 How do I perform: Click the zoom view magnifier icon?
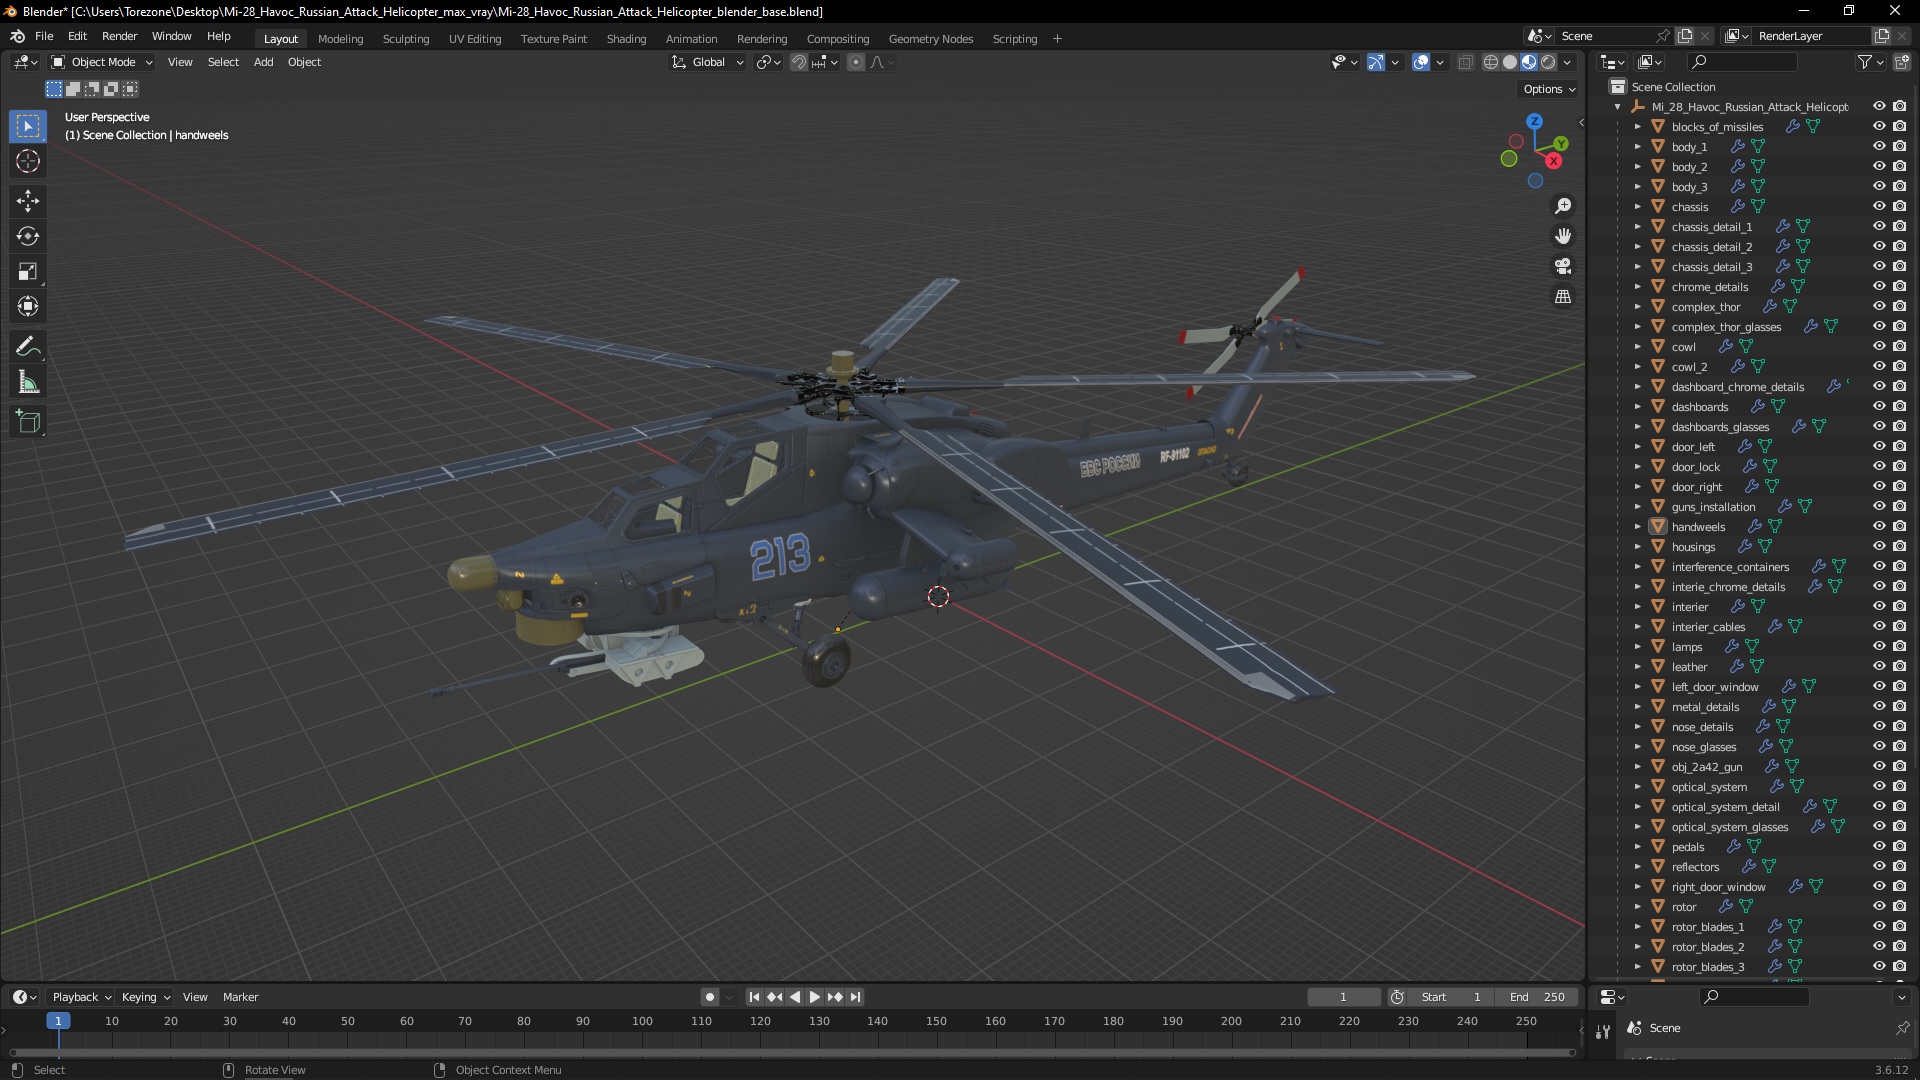coord(1563,206)
